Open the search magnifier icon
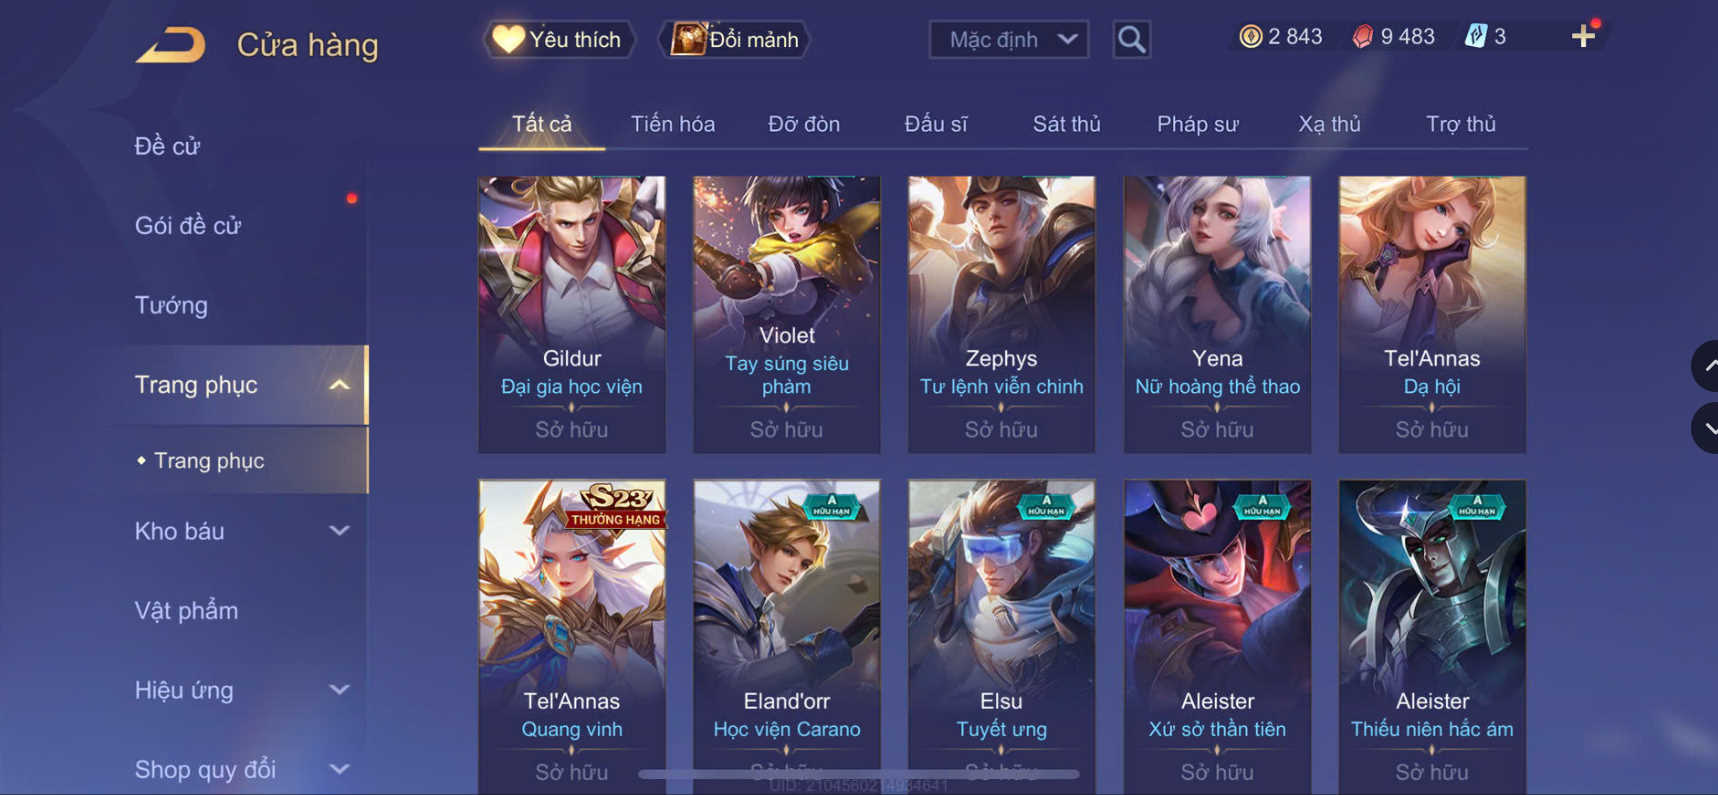Image resolution: width=1718 pixels, height=795 pixels. pyautogui.click(x=1131, y=39)
